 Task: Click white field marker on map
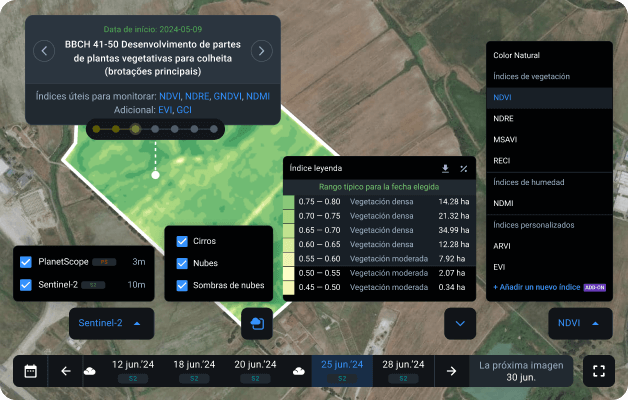pyautogui.click(x=155, y=175)
